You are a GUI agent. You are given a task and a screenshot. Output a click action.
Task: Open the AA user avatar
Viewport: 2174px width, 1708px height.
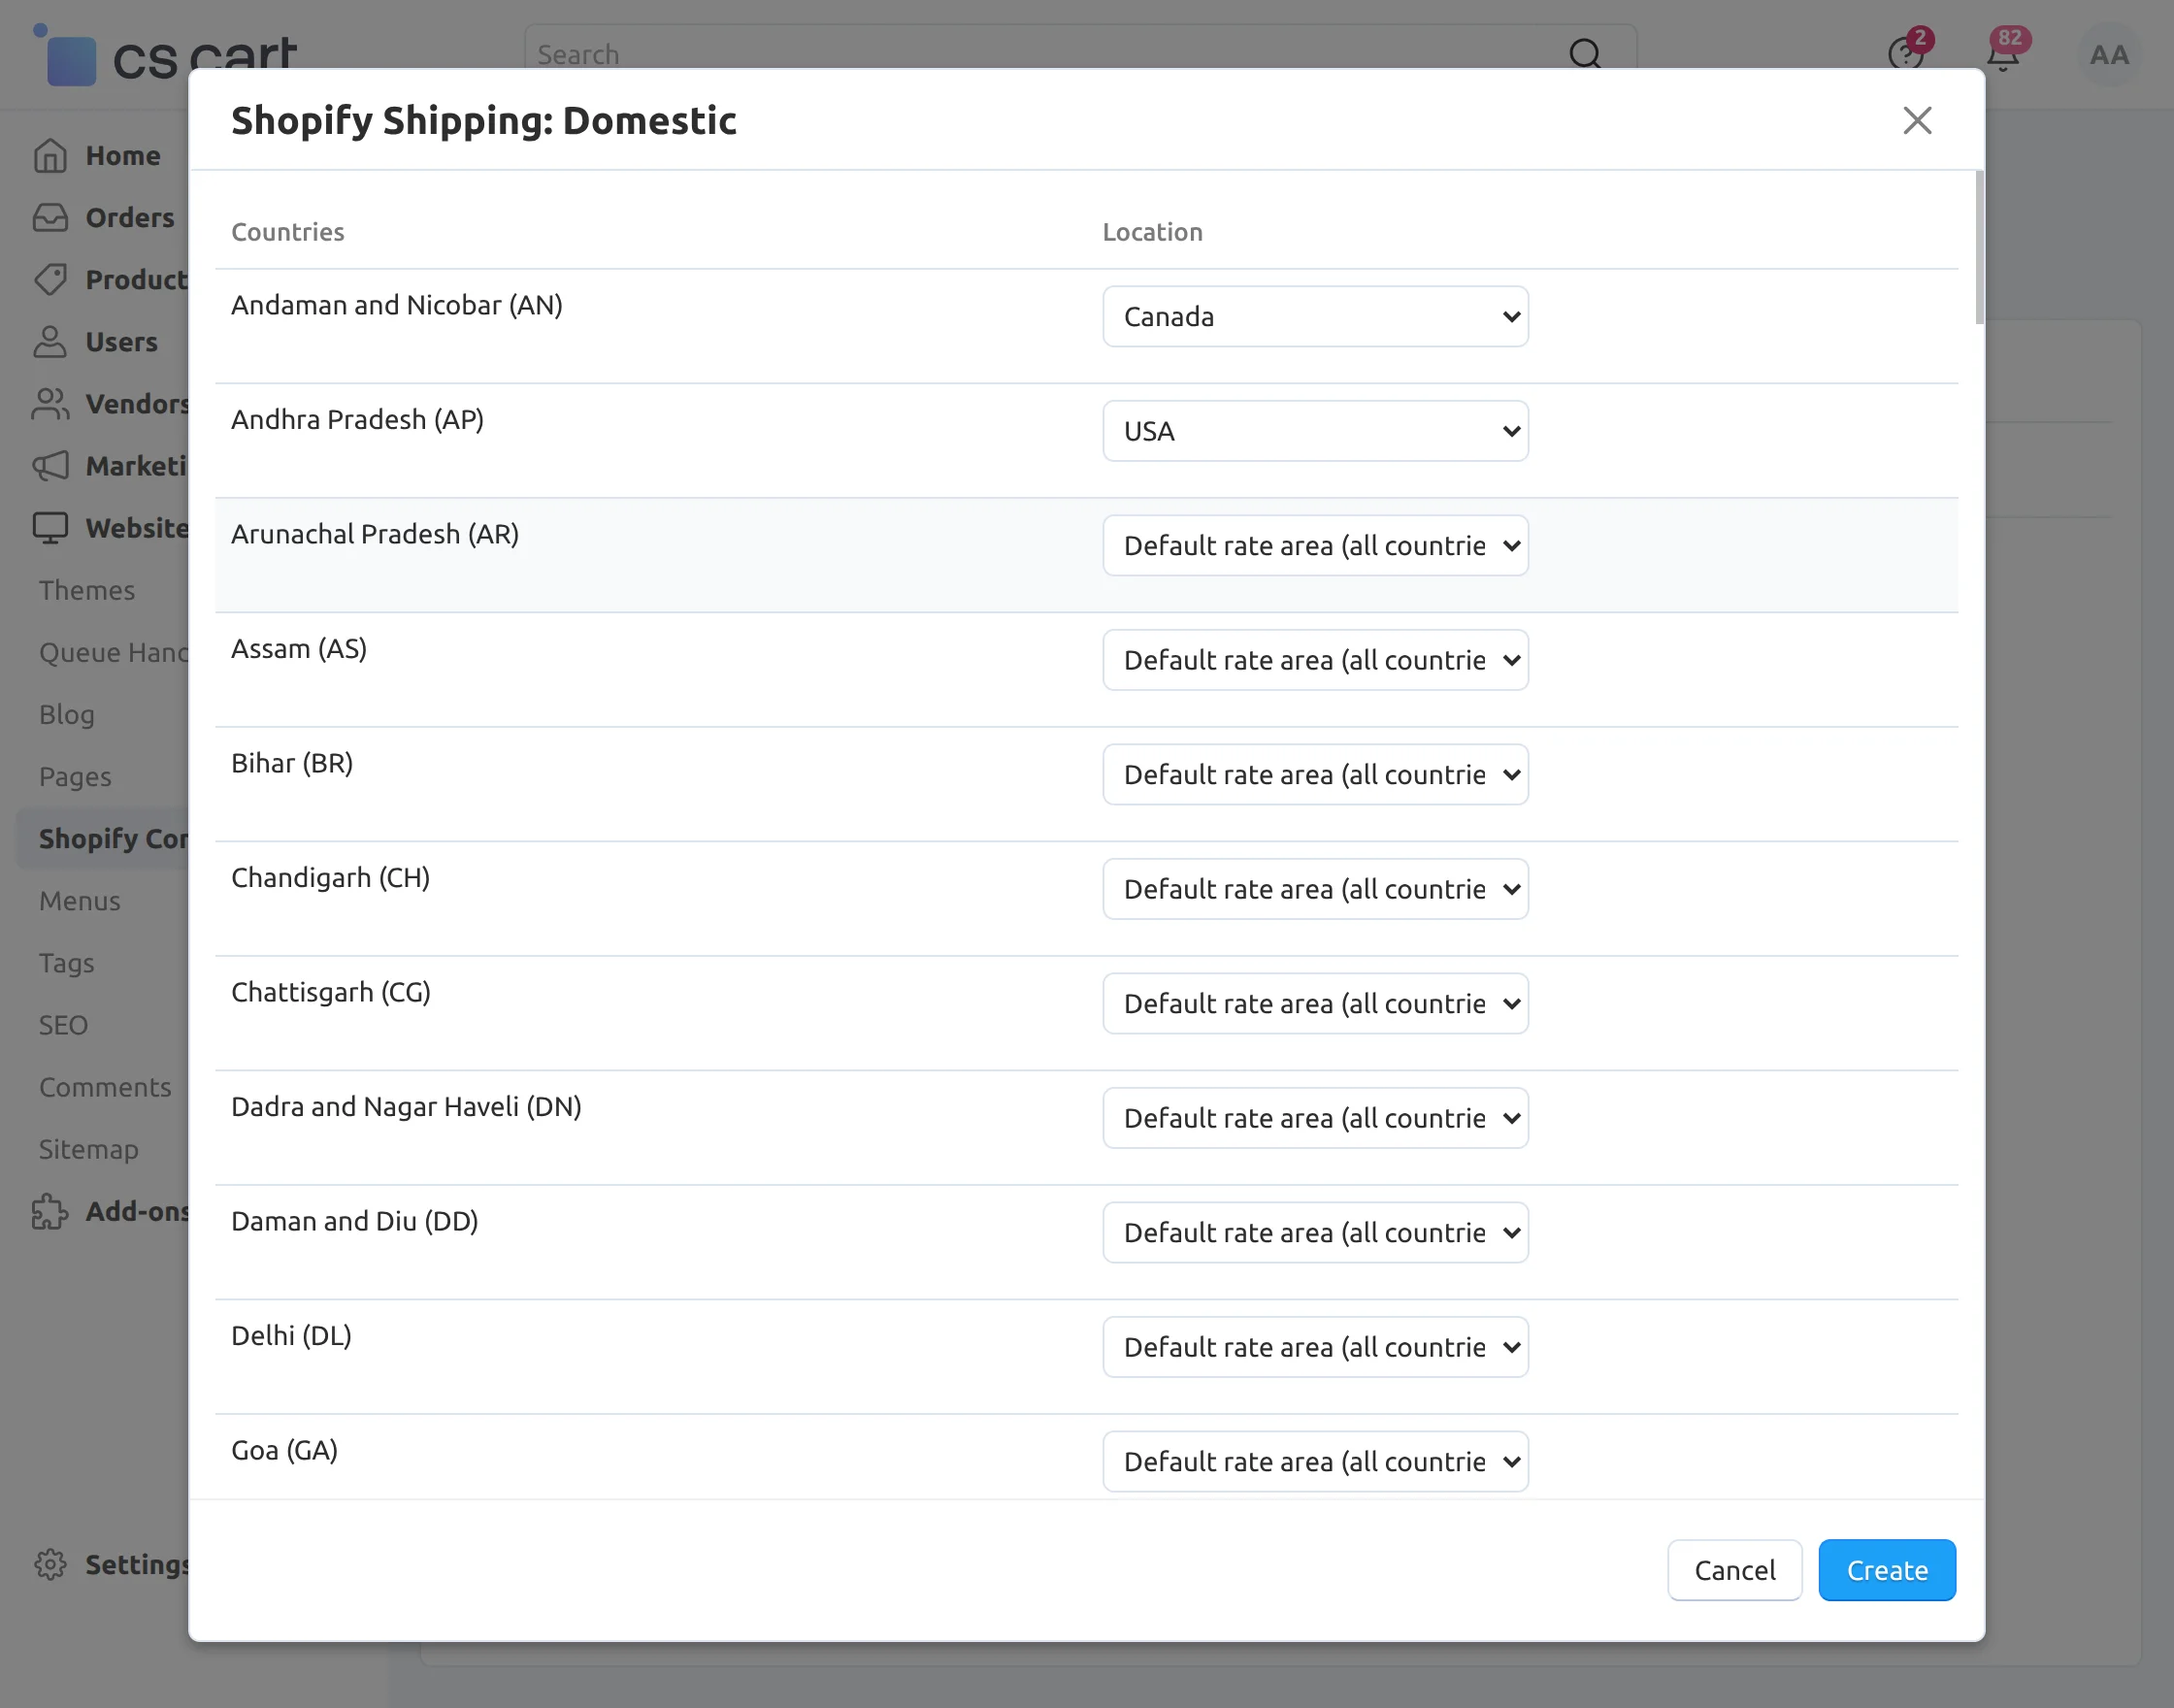click(x=2109, y=55)
